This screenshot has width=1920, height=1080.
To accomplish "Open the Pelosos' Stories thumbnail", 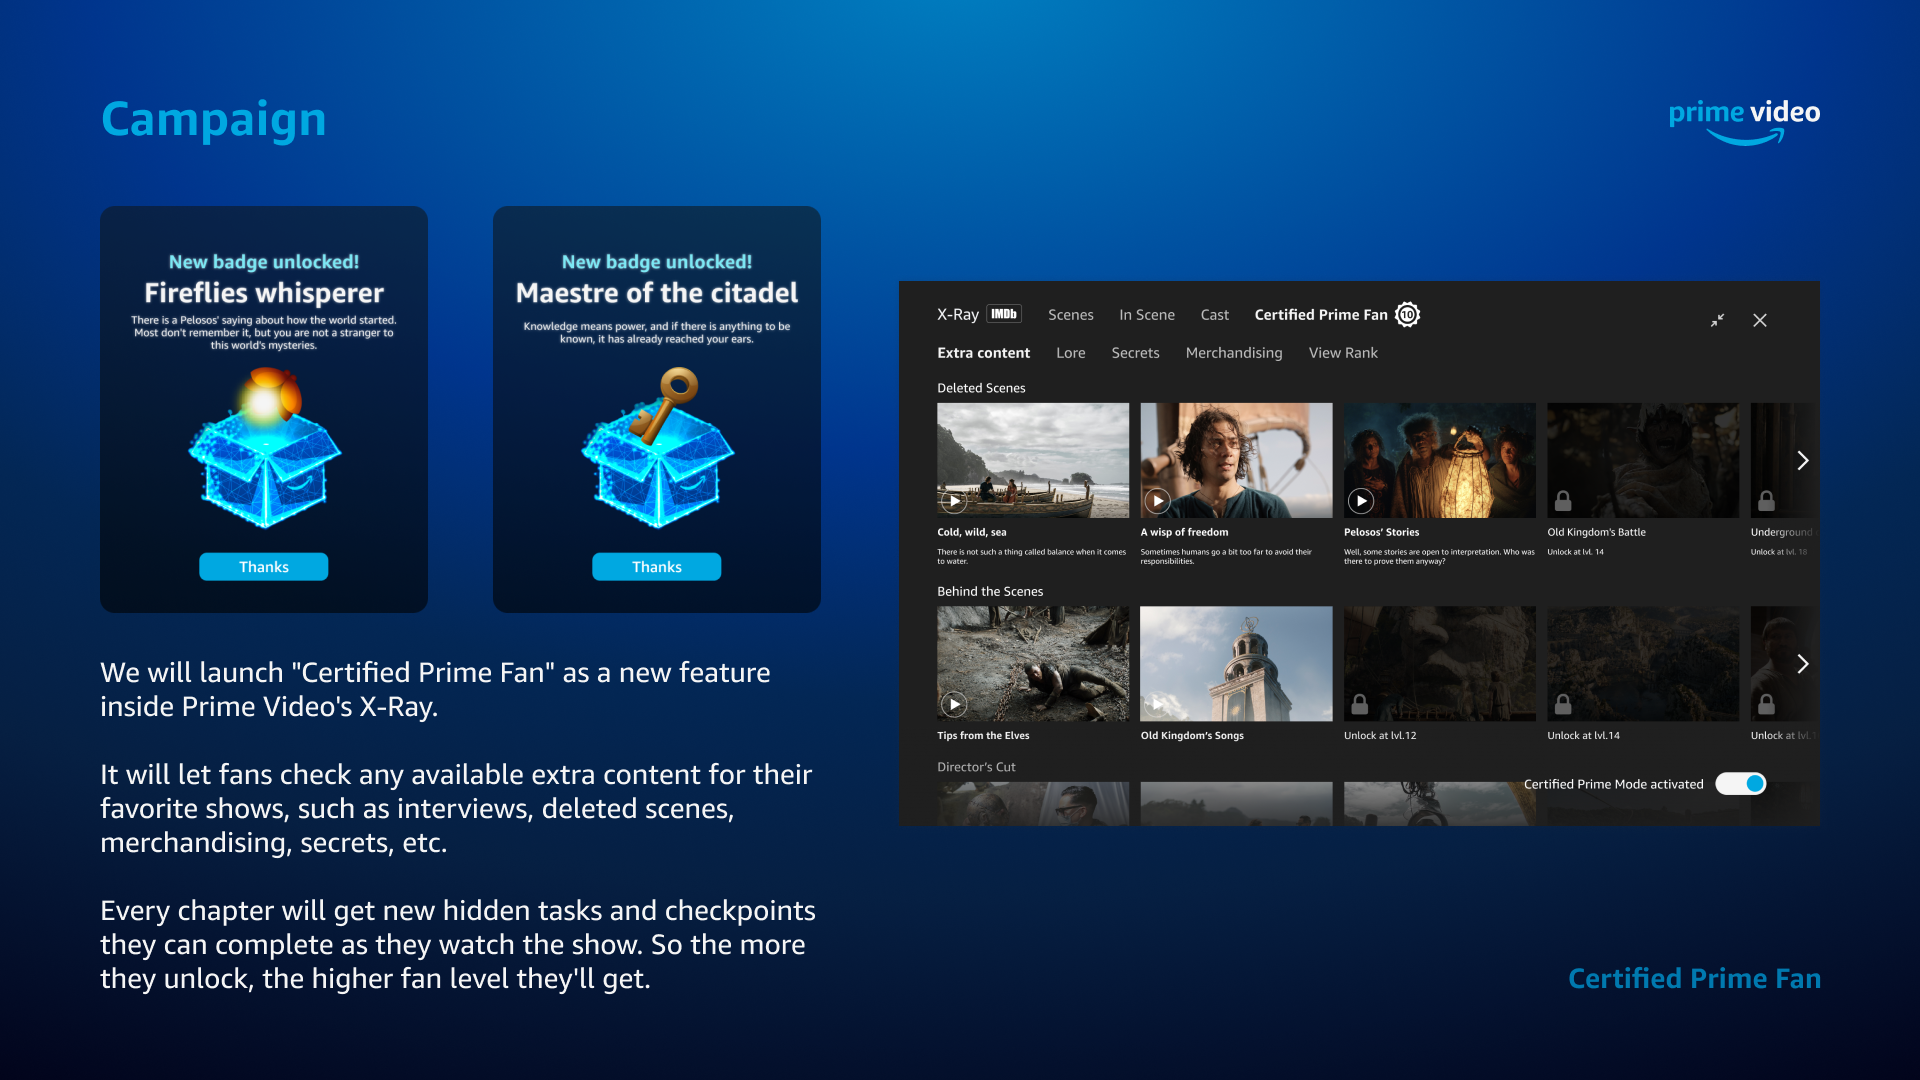I will (x=1440, y=460).
